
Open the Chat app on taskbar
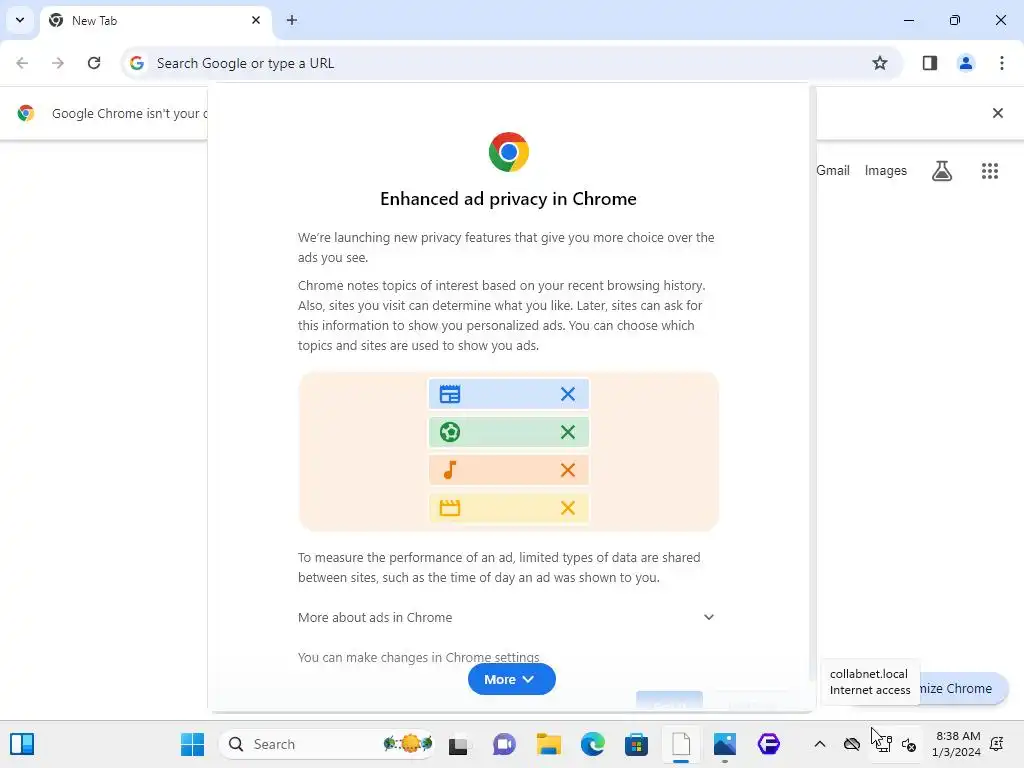pos(504,744)
